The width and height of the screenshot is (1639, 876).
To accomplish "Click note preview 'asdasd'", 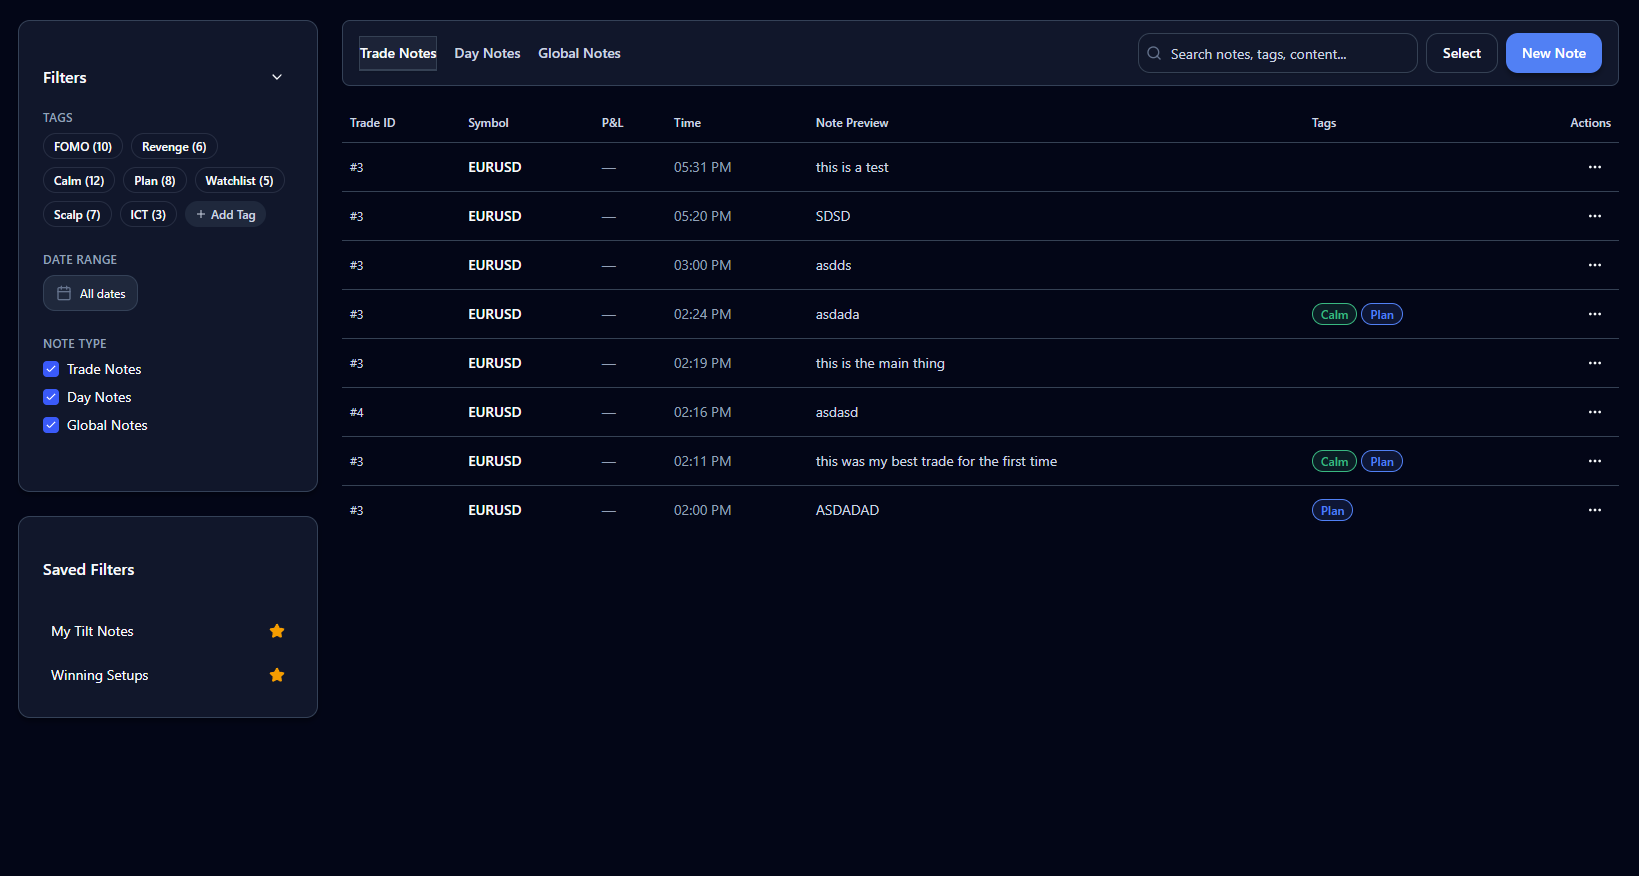I will tap(837, 412).
